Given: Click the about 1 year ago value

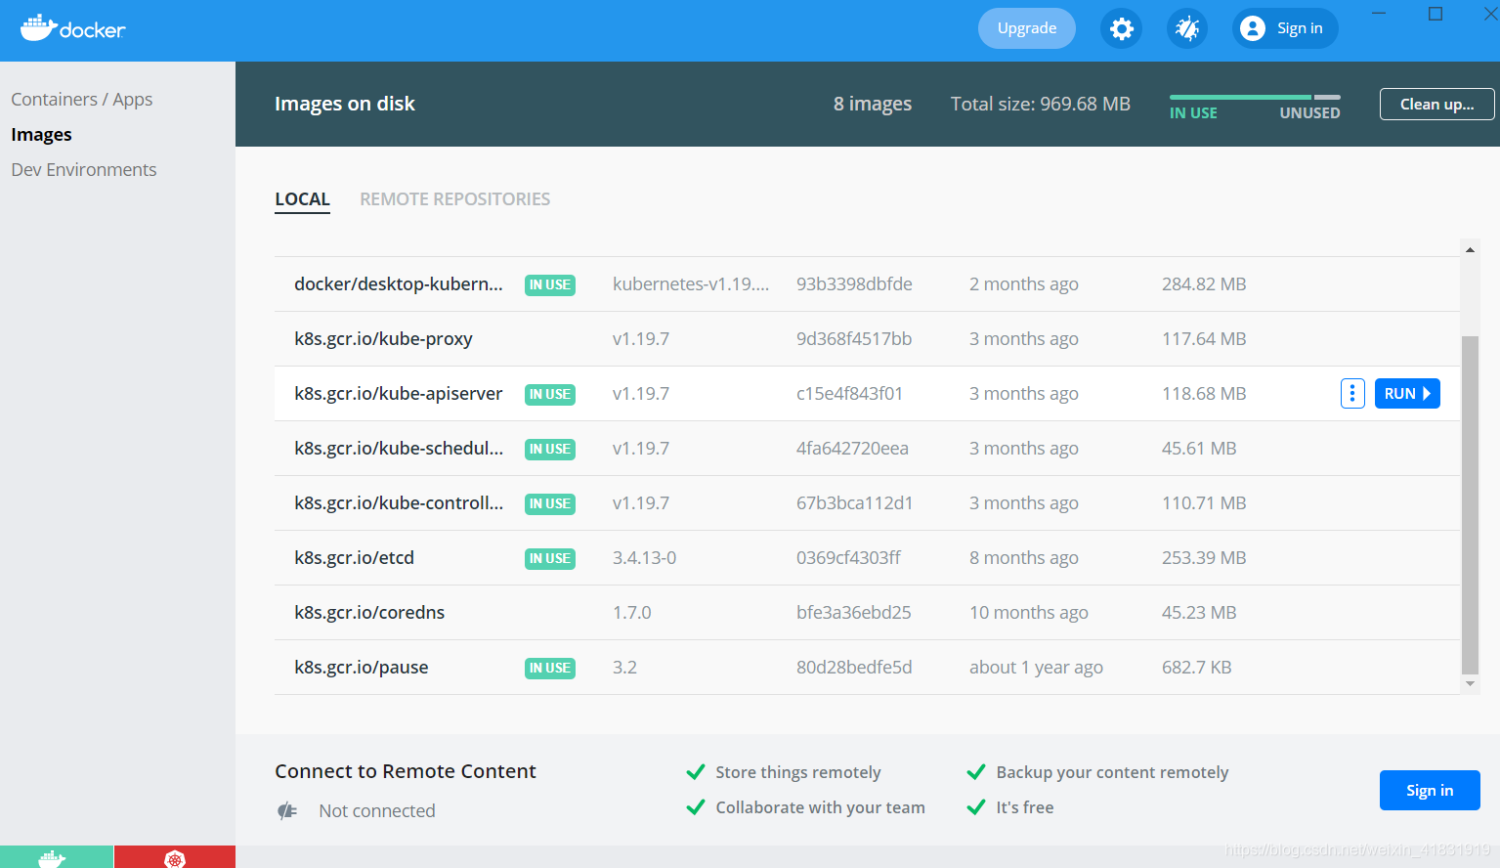Looking at the screenshot, I should [x=1036, y=668].
